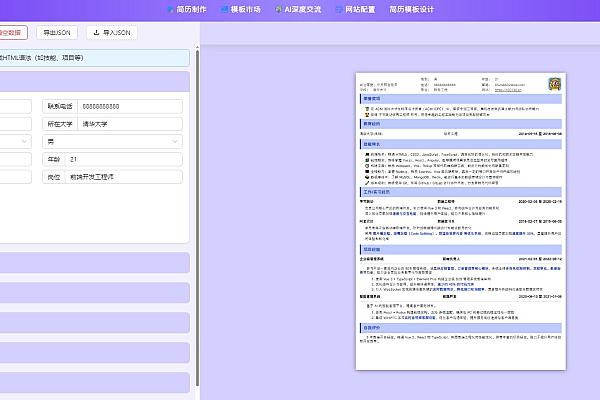Open the gender dropdown showing 男
Screen dimensions: 600x400
tap(112, 142)
